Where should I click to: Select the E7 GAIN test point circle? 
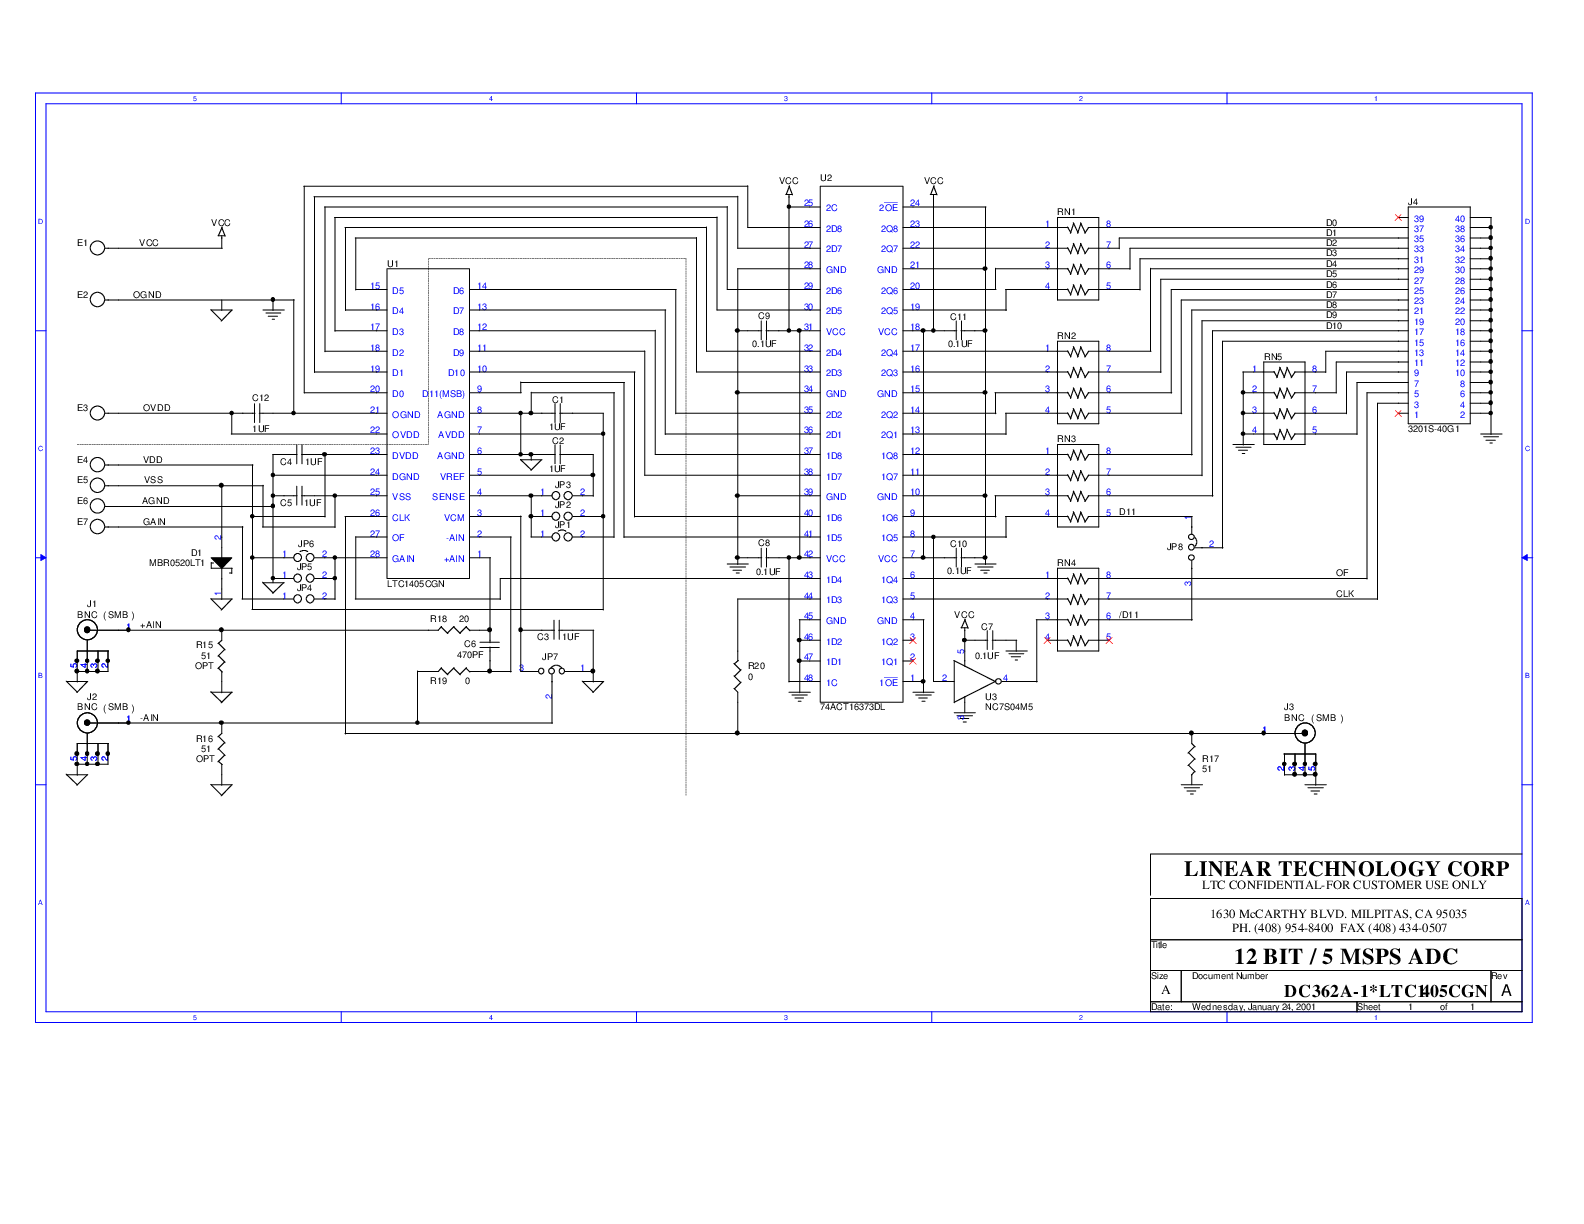click(97, 526)
